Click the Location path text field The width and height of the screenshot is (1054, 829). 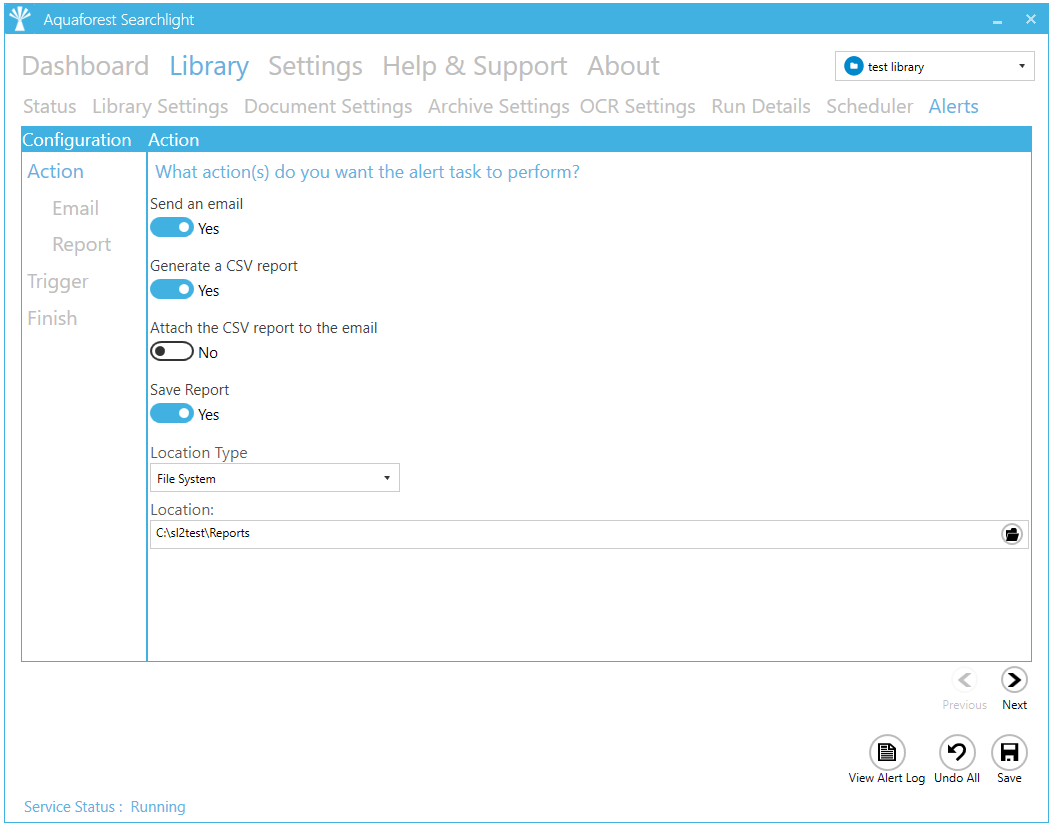[570, 534]
